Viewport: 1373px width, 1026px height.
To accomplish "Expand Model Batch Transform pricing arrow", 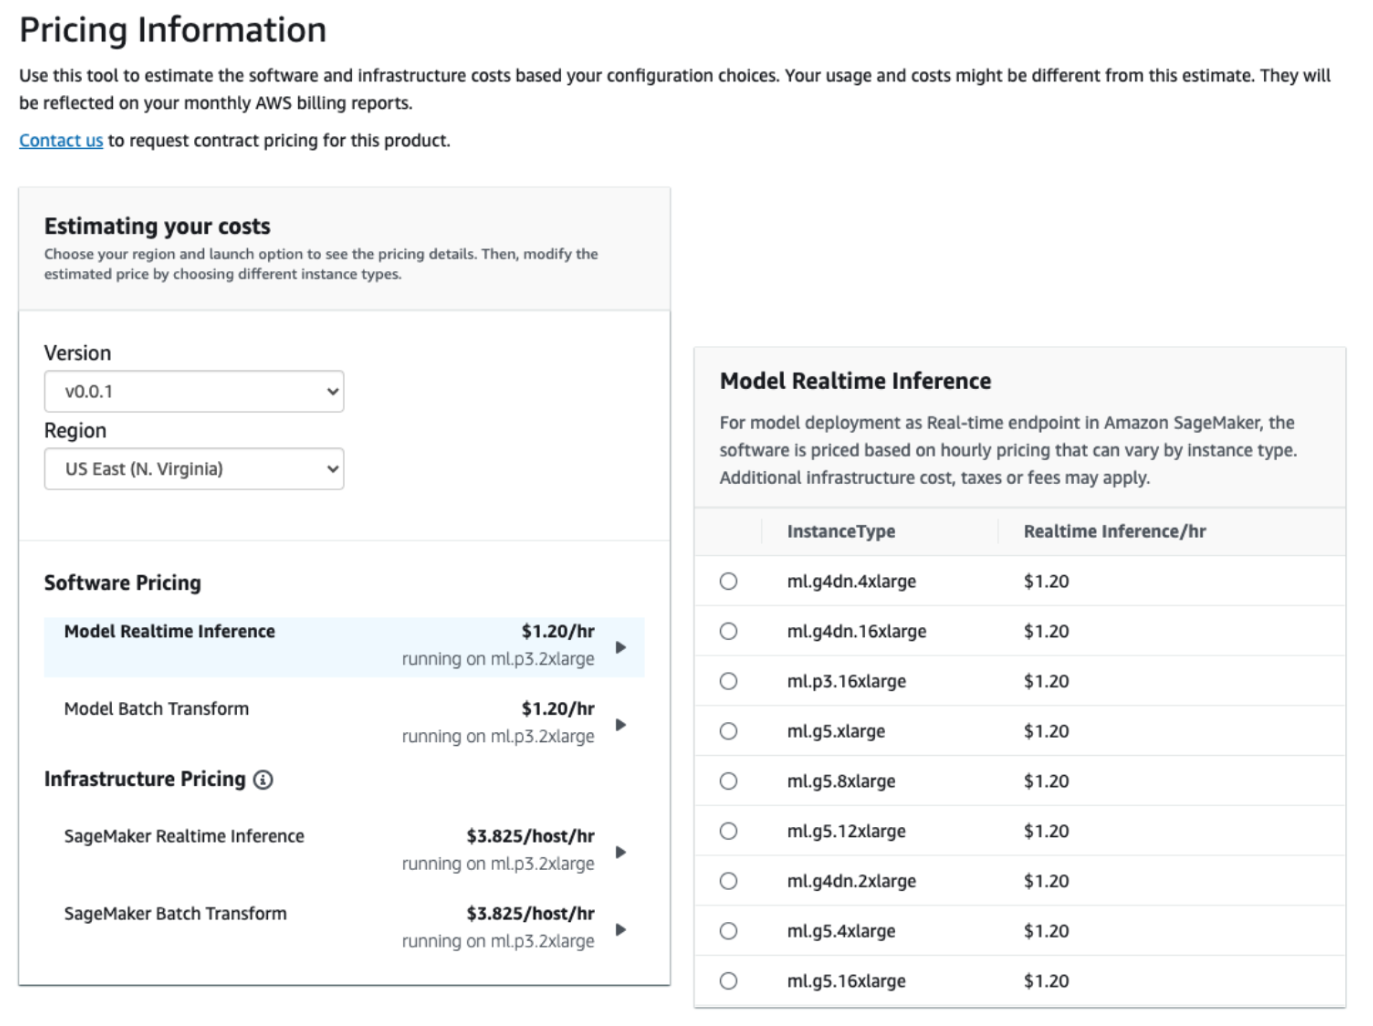I will click(x=621, y=724).
